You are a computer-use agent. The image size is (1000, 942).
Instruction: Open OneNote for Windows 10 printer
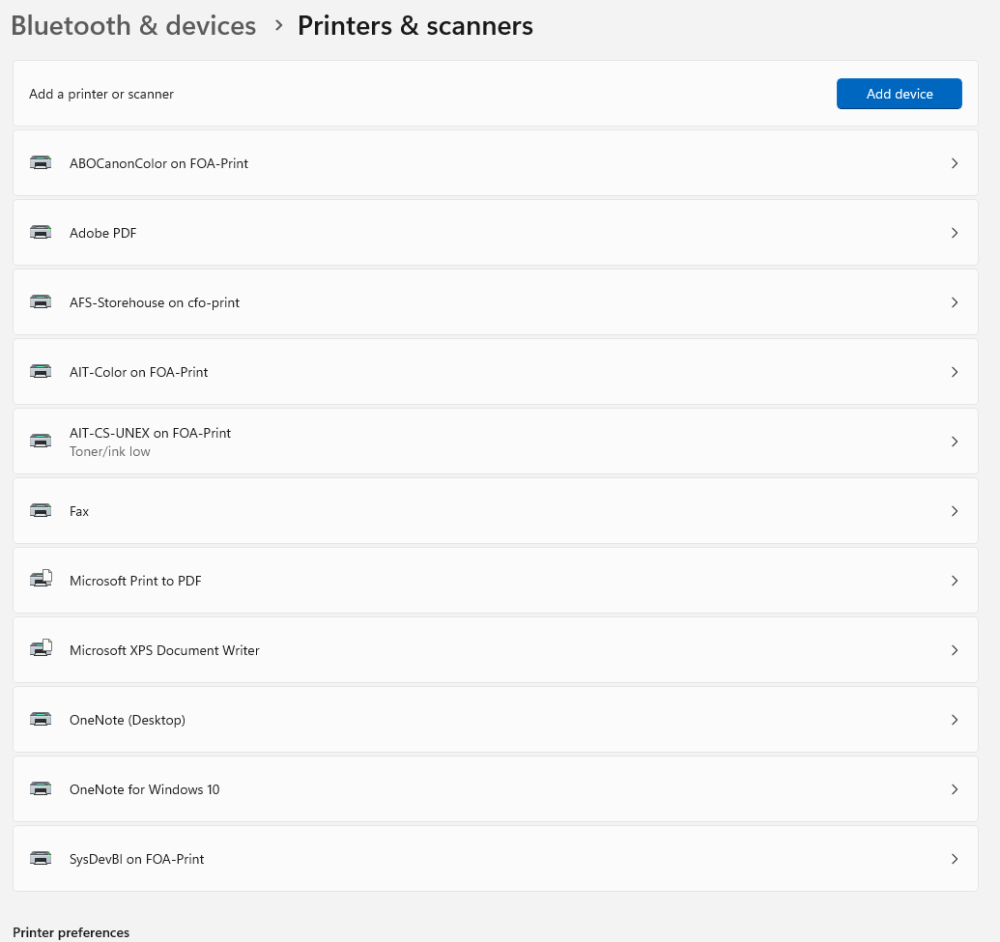(144, 789)
